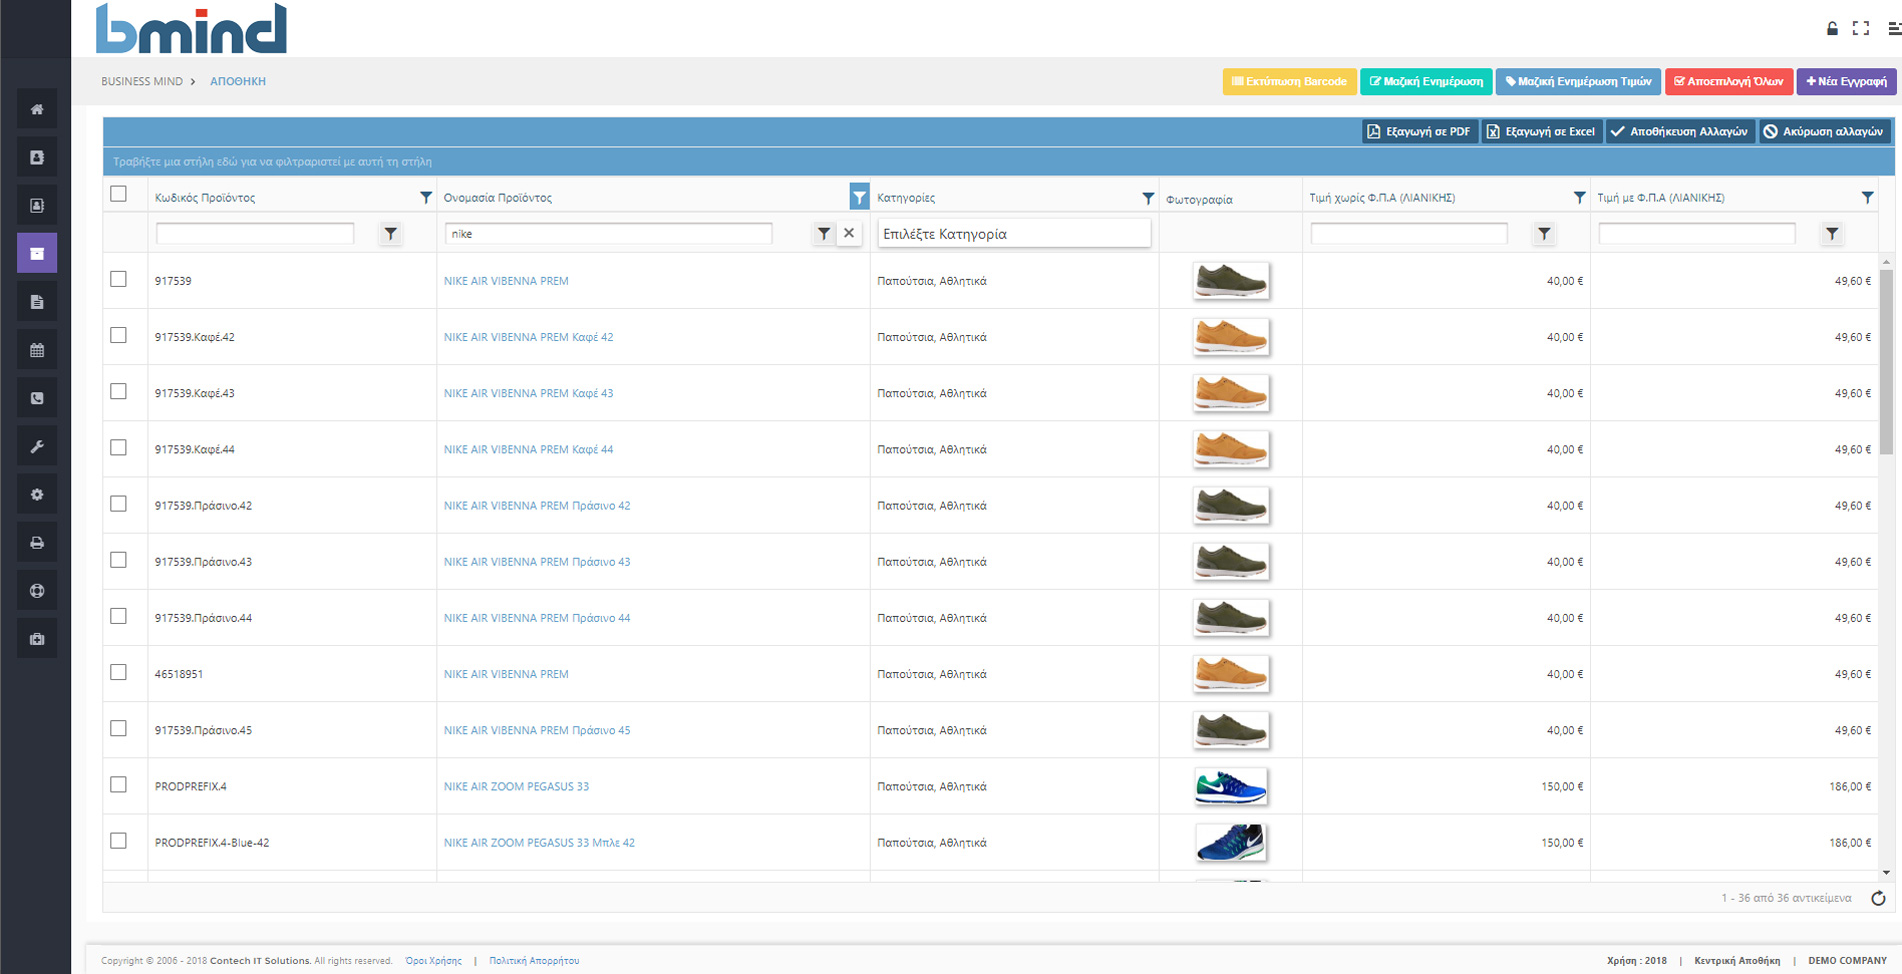
Task: Open filter operator funnel beside the nike input
Action: coord(823,233)
